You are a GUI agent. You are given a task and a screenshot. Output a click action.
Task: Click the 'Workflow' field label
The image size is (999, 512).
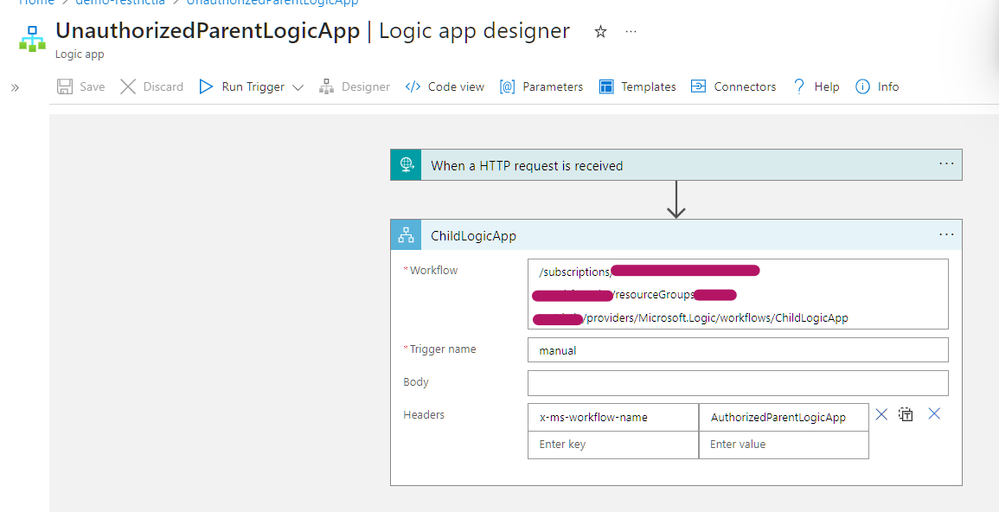[x=434, y=270]
